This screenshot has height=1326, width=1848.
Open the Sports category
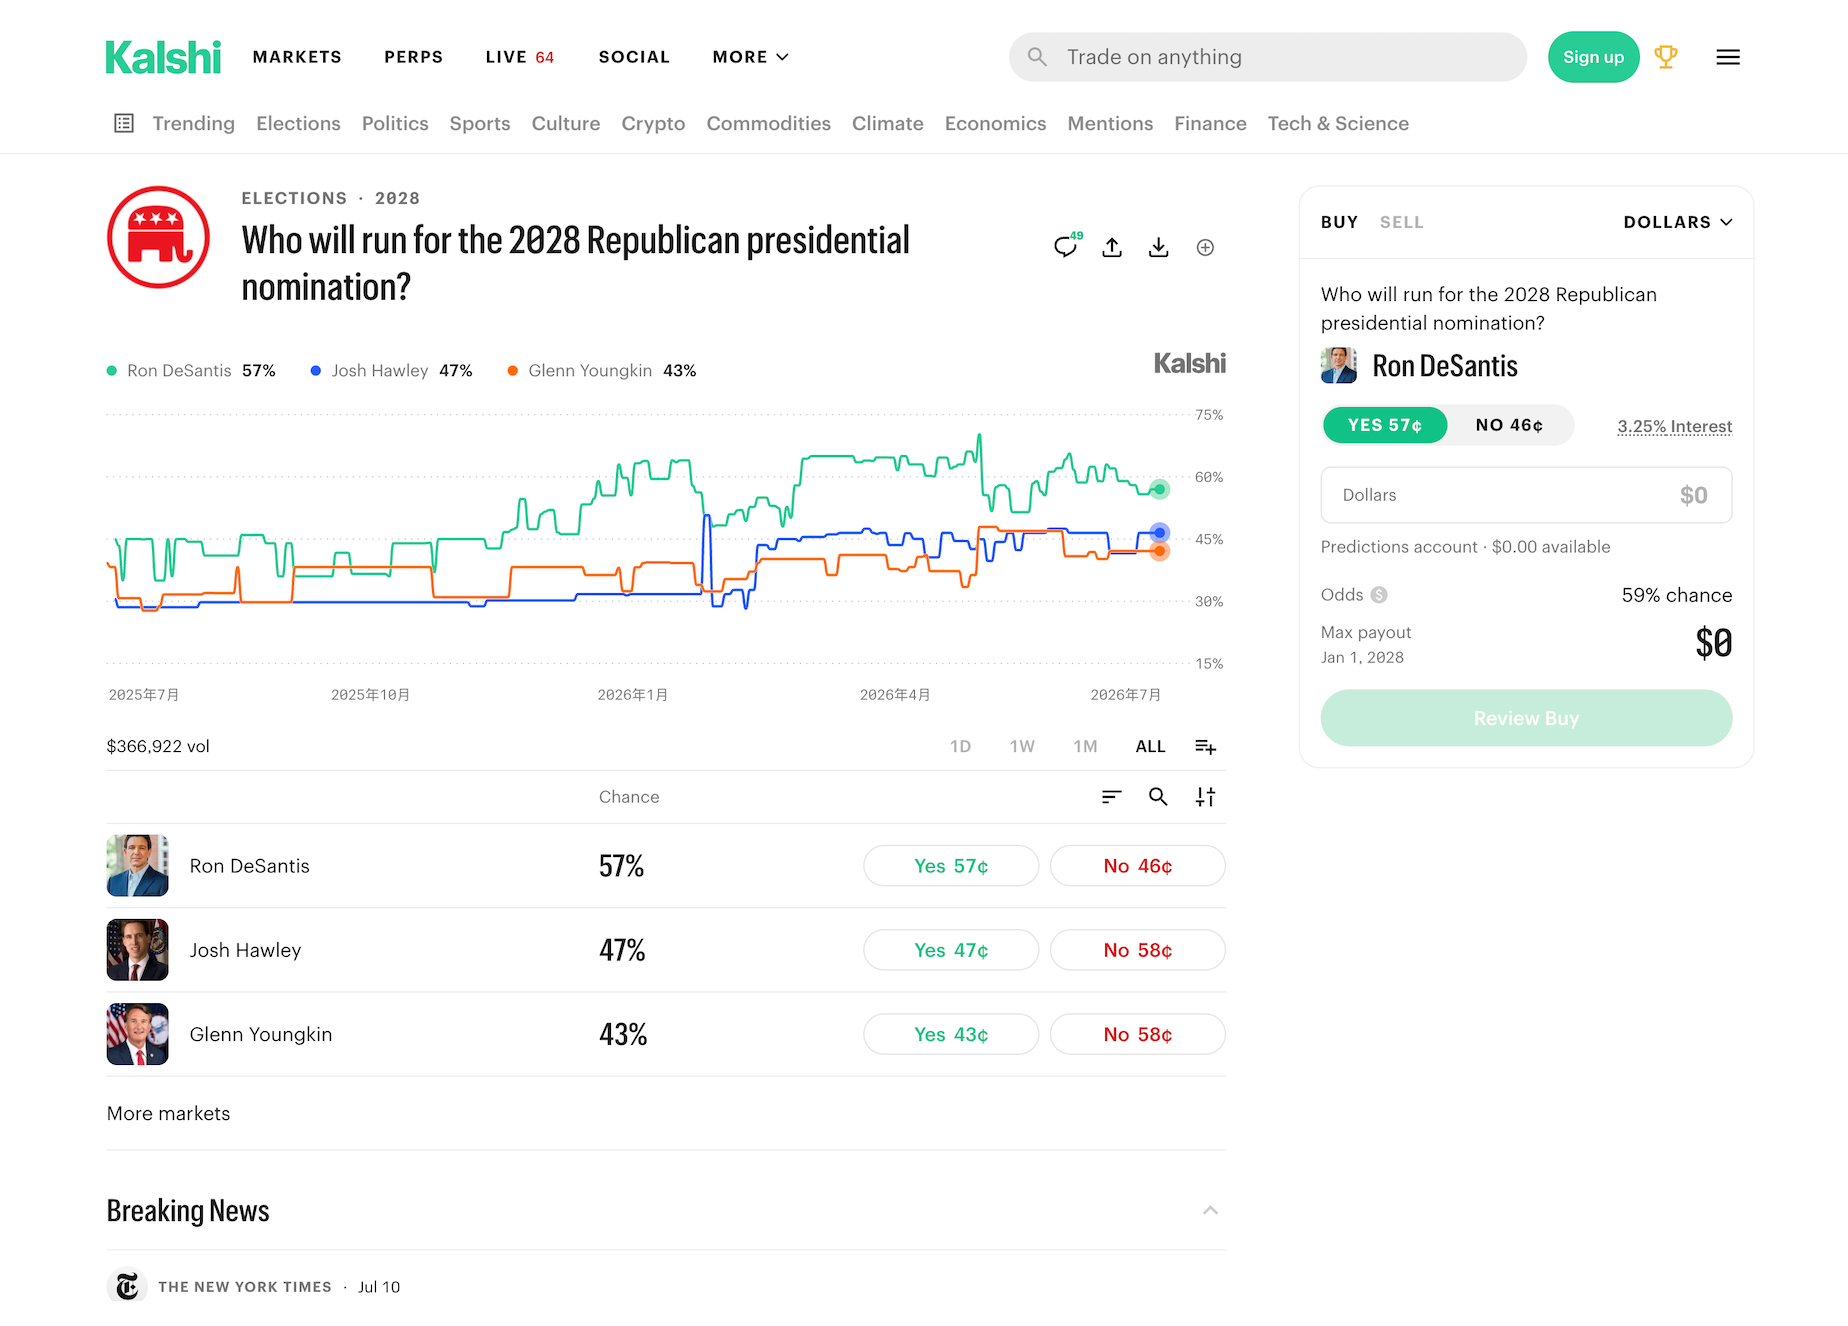pos(480,123)
